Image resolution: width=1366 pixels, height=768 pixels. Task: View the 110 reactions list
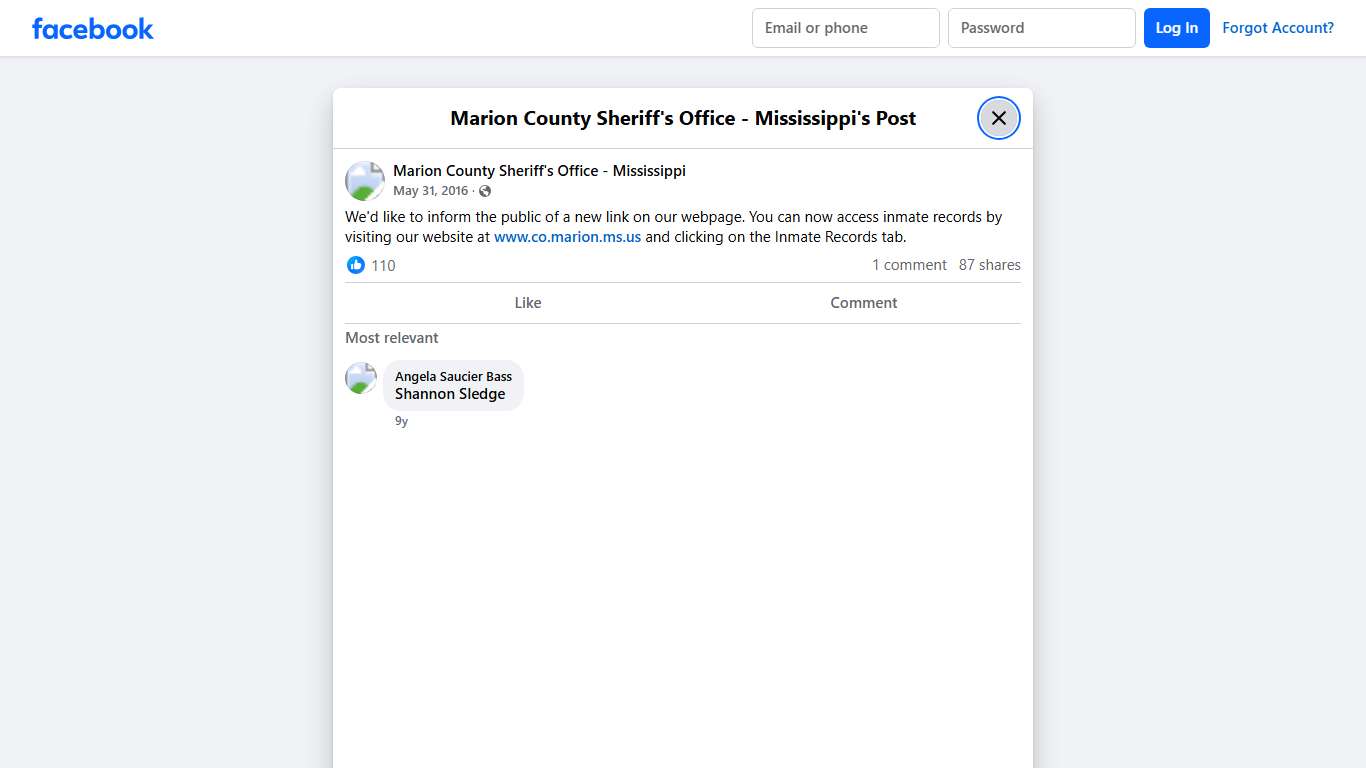pyautogui.click(x=383, y=265)
